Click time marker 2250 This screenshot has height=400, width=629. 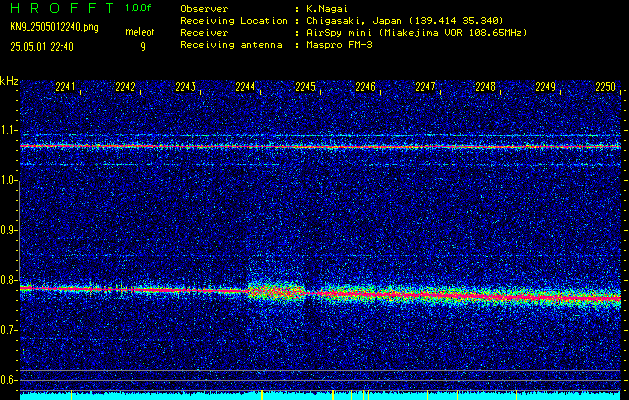605,87
